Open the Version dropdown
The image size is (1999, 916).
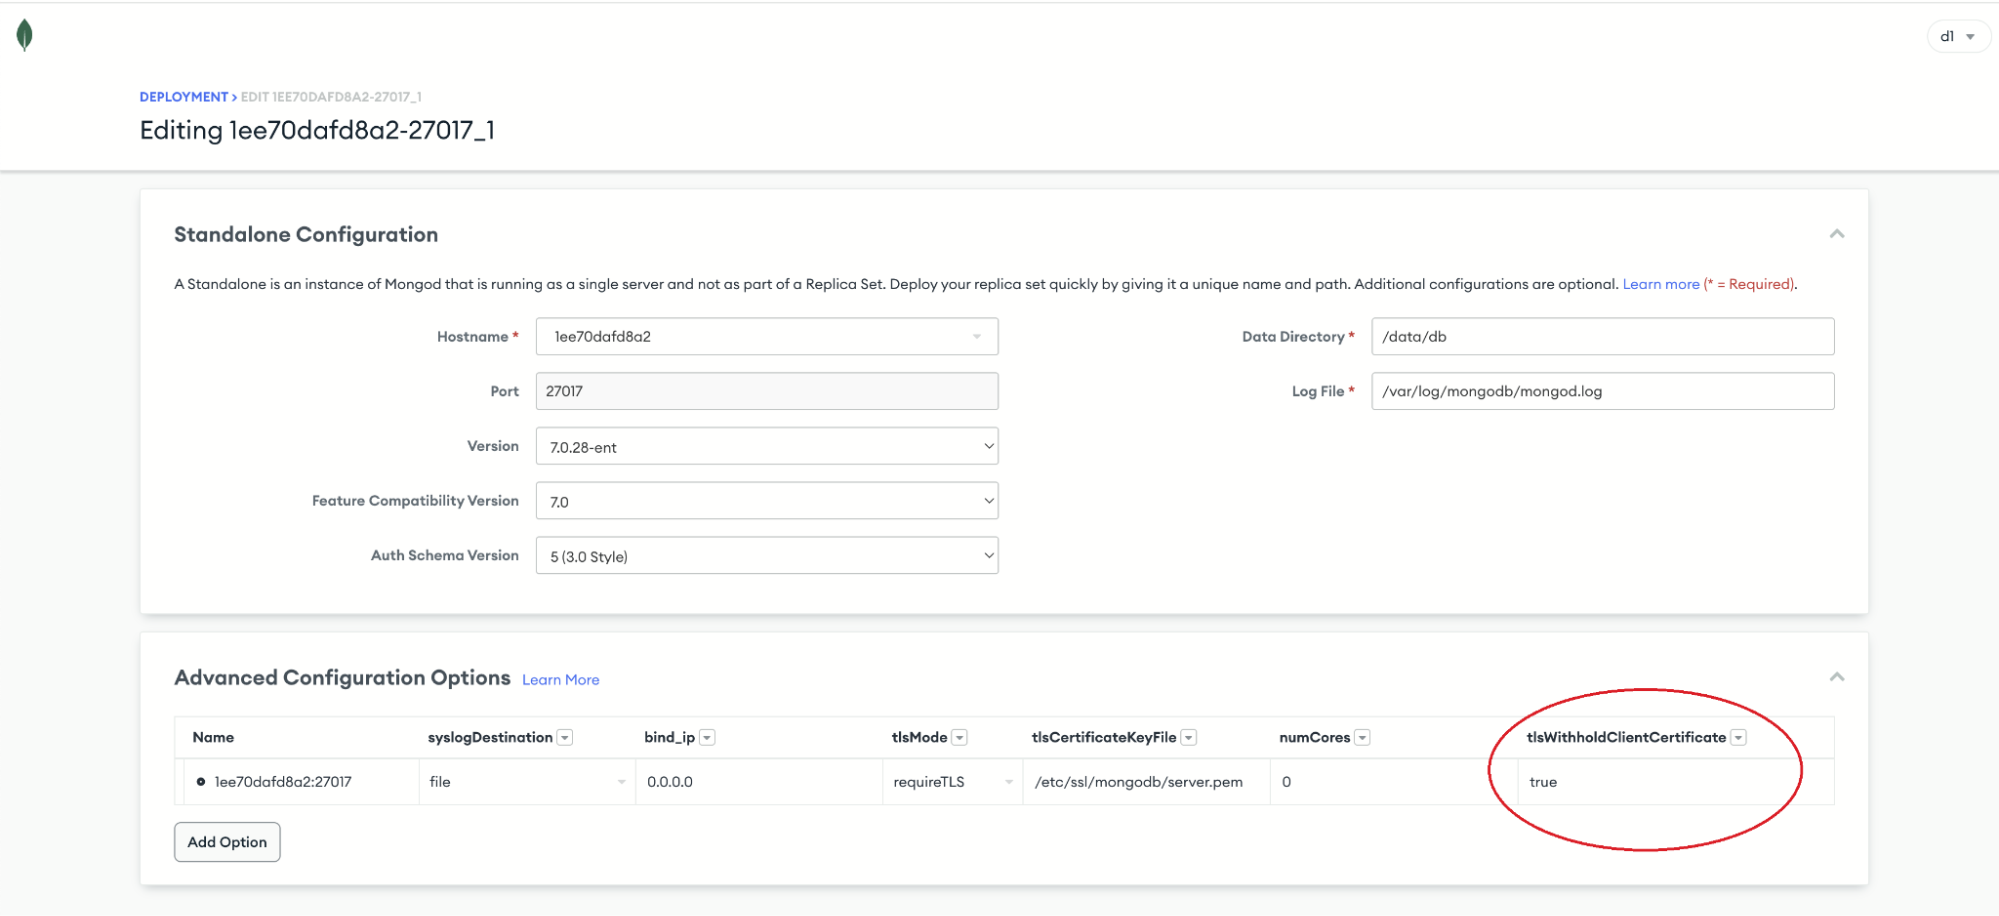767,447
